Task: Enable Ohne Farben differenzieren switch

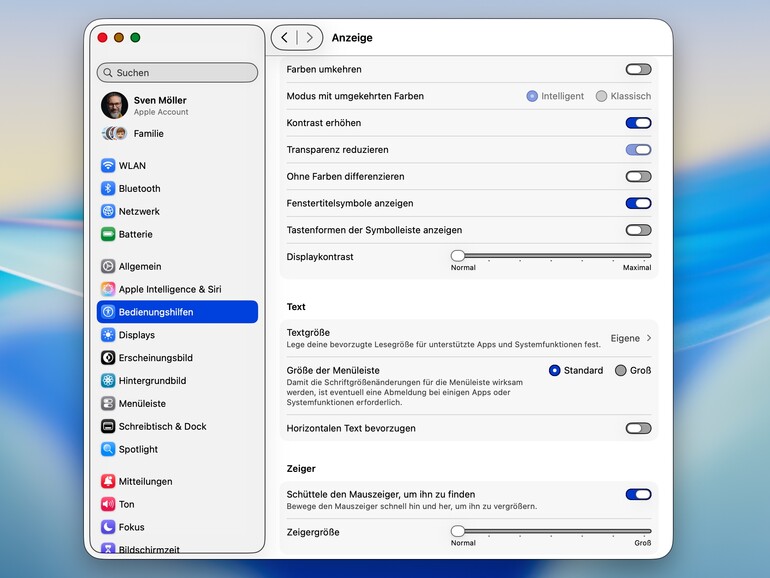Action: pyautogui.click(x=638, y=176)
